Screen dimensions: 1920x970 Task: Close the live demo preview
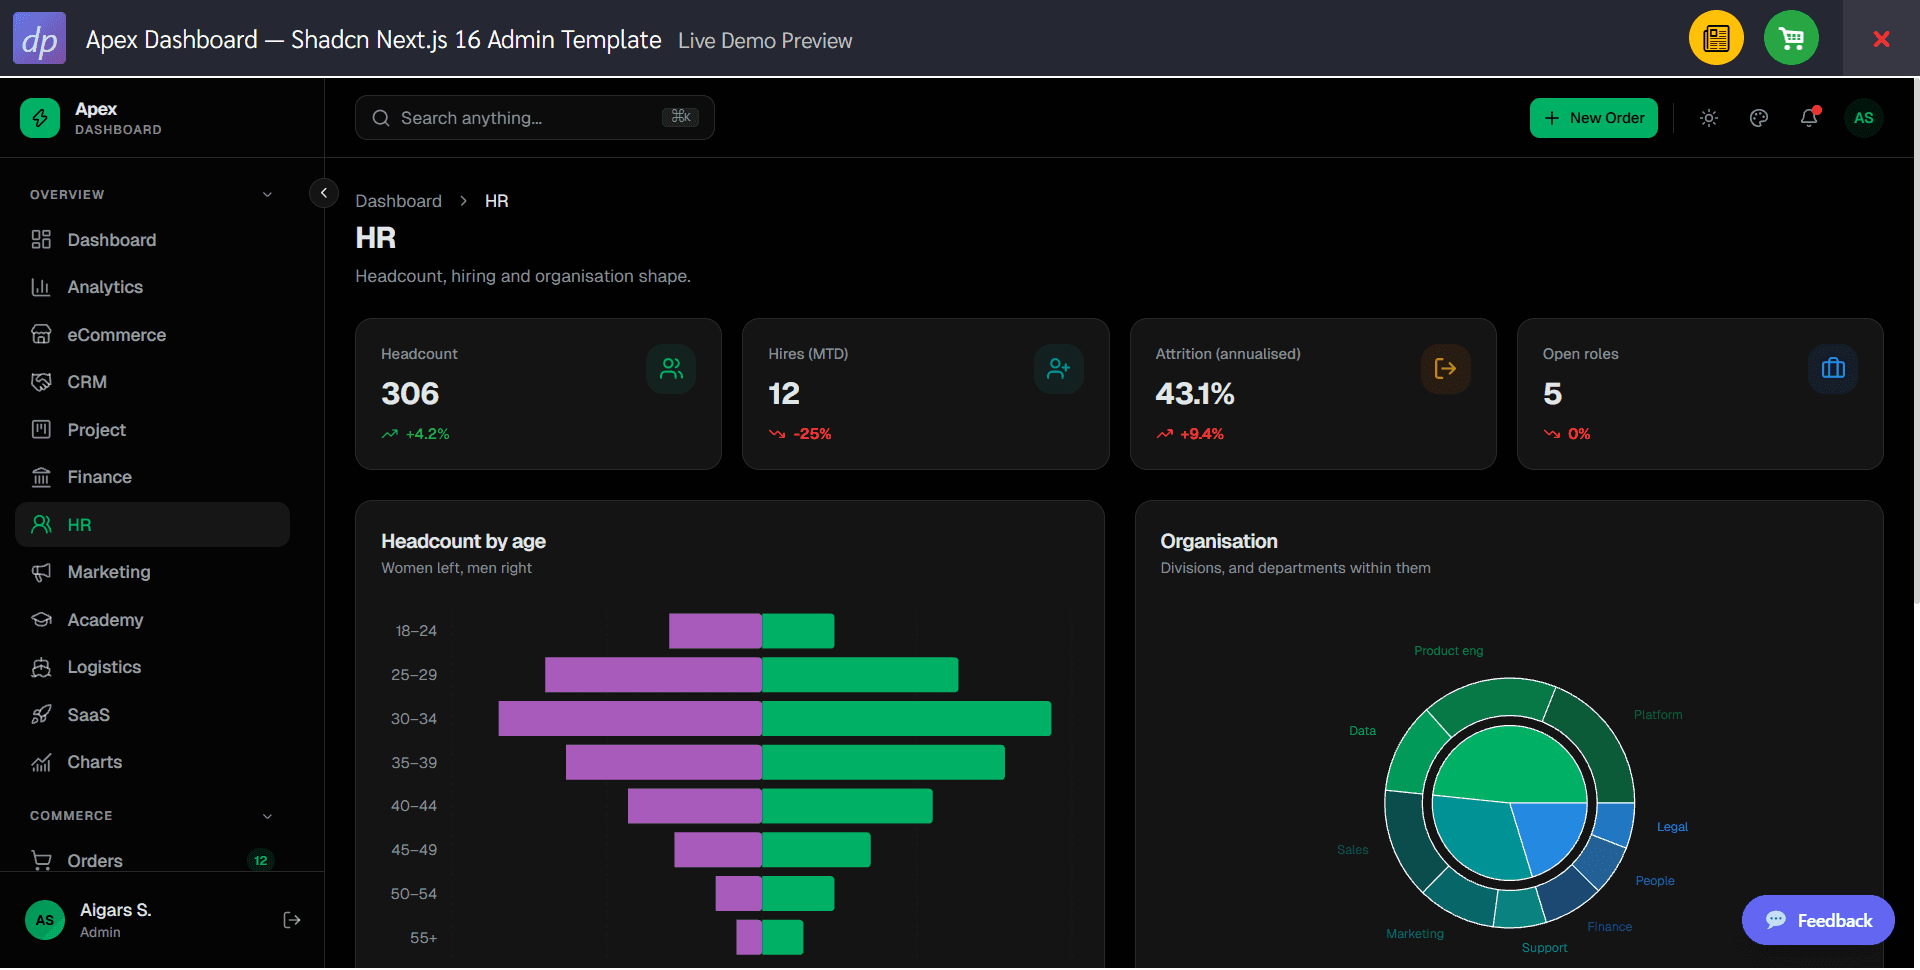[x=1881, y=38]
